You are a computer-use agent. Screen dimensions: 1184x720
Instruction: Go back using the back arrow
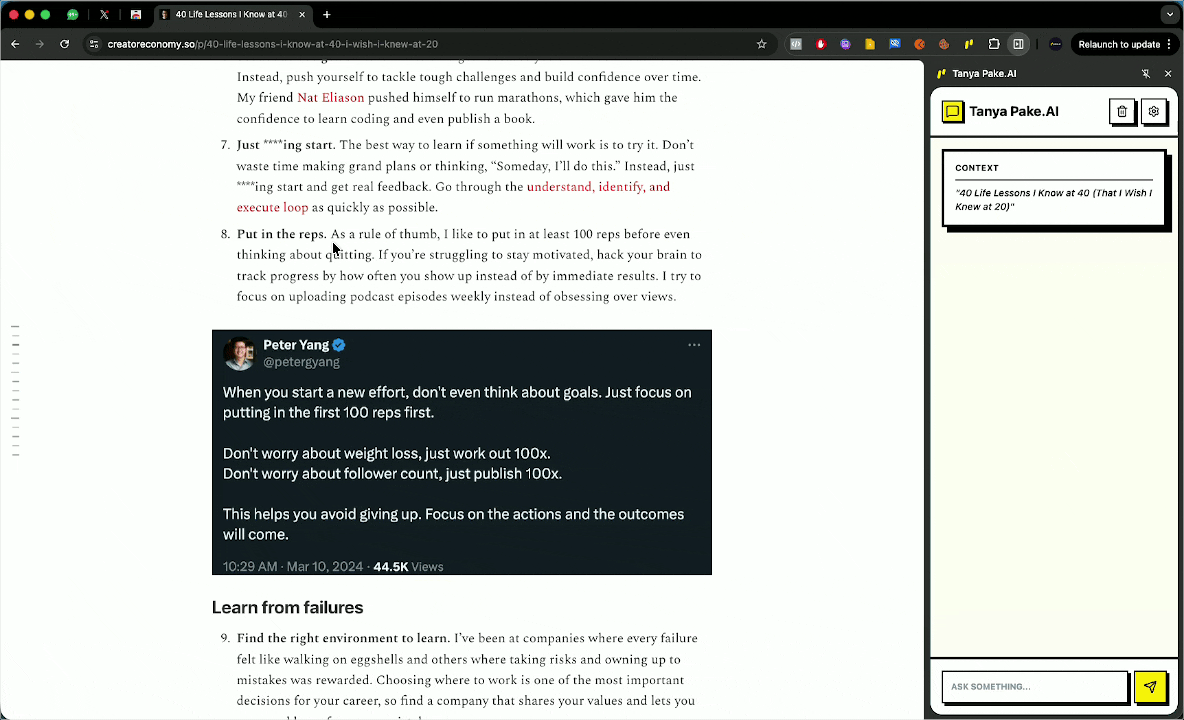pos(16,44)
